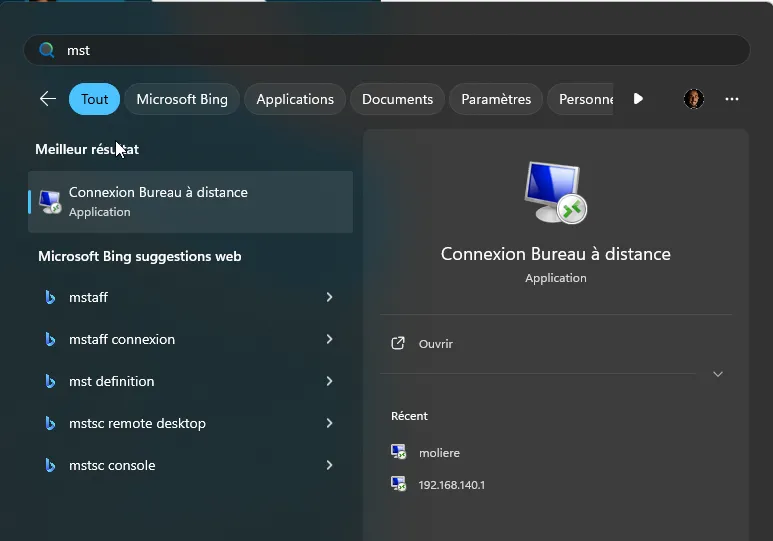Expand the mstsc remote desktop chevron
Image resolution: width=773 pixels, height=541 pixels.
[329, 423]
